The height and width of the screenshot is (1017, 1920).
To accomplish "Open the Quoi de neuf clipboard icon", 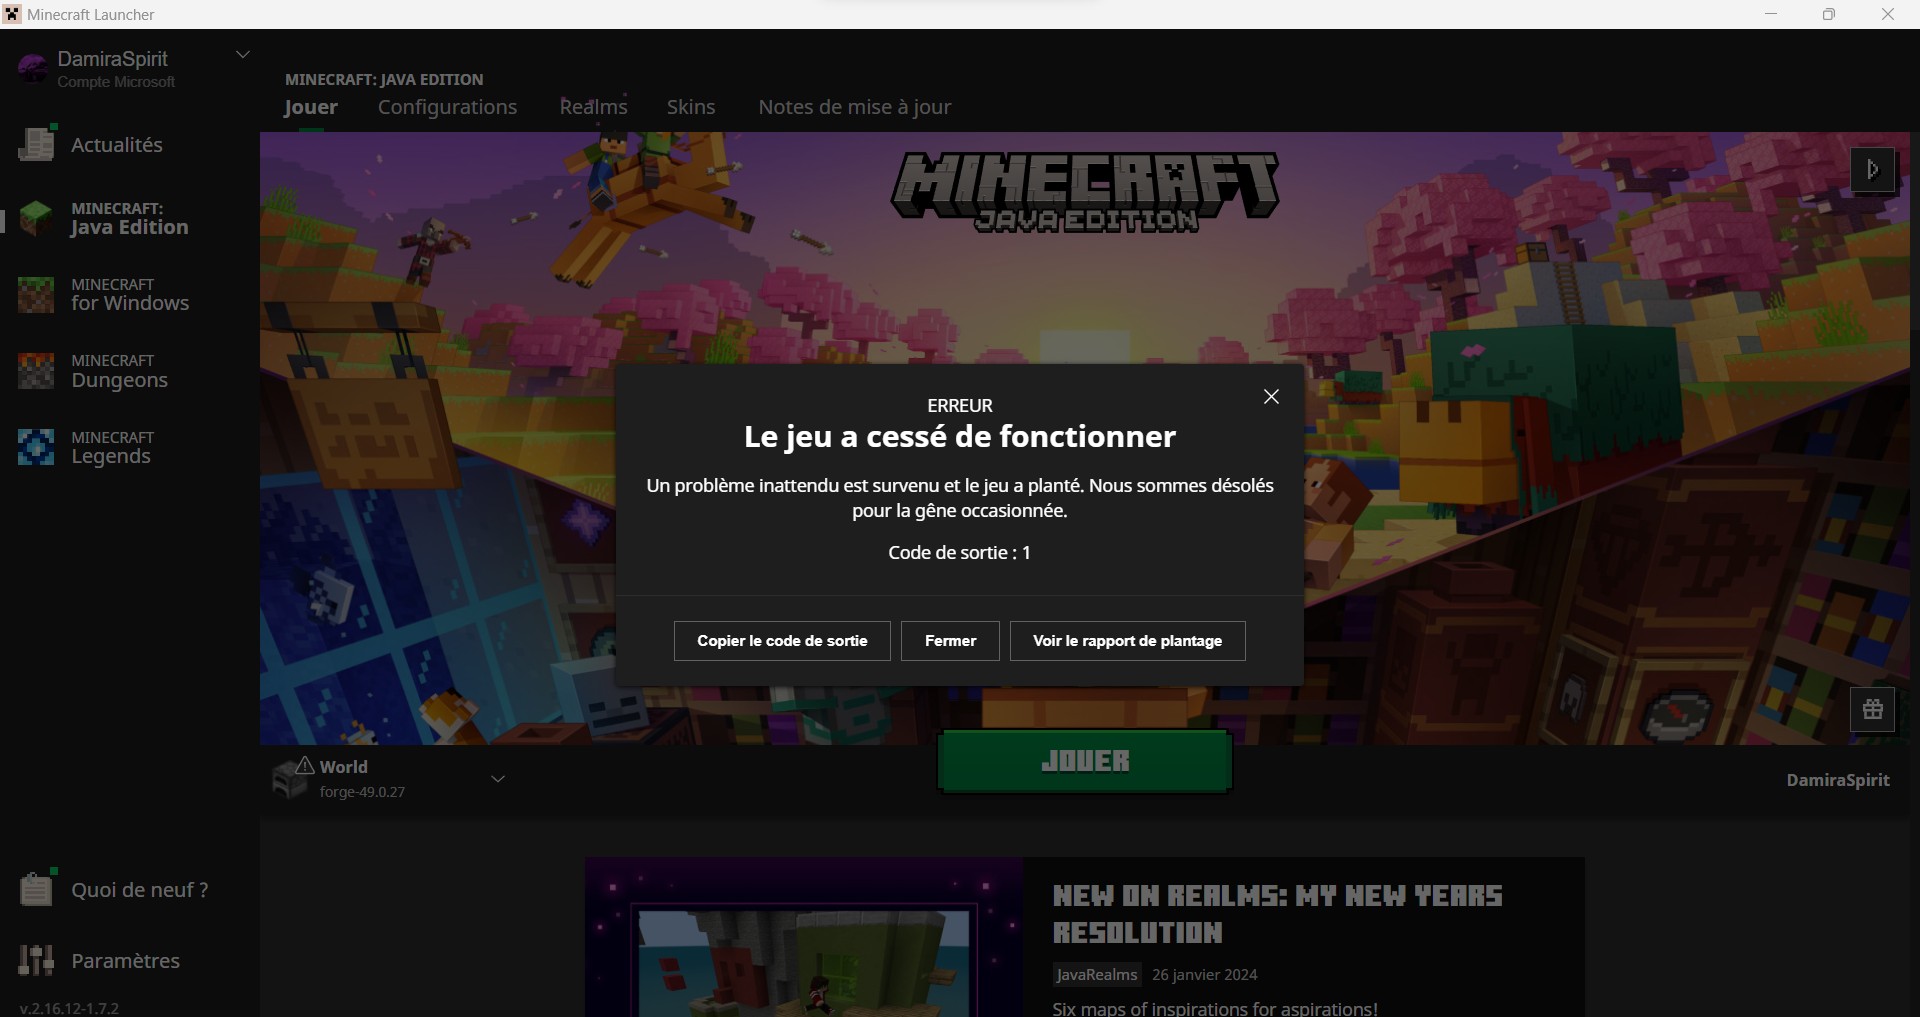I will [x=37, y=888].
